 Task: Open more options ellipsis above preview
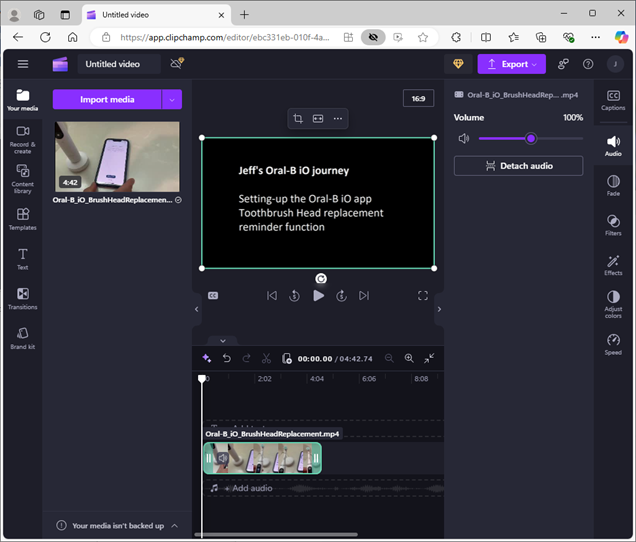(337, 118)
